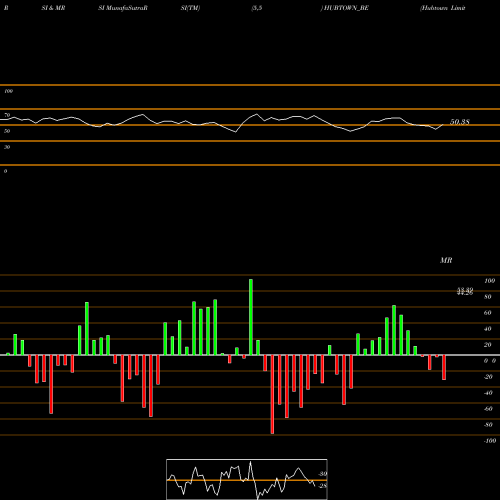Click the -20 label on MR axis

click(488, 377)
